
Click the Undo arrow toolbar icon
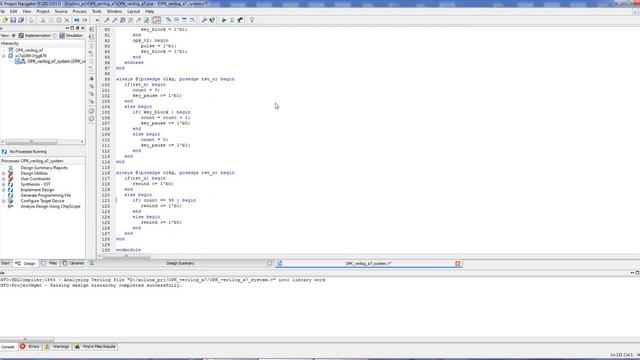coord(77,20)
